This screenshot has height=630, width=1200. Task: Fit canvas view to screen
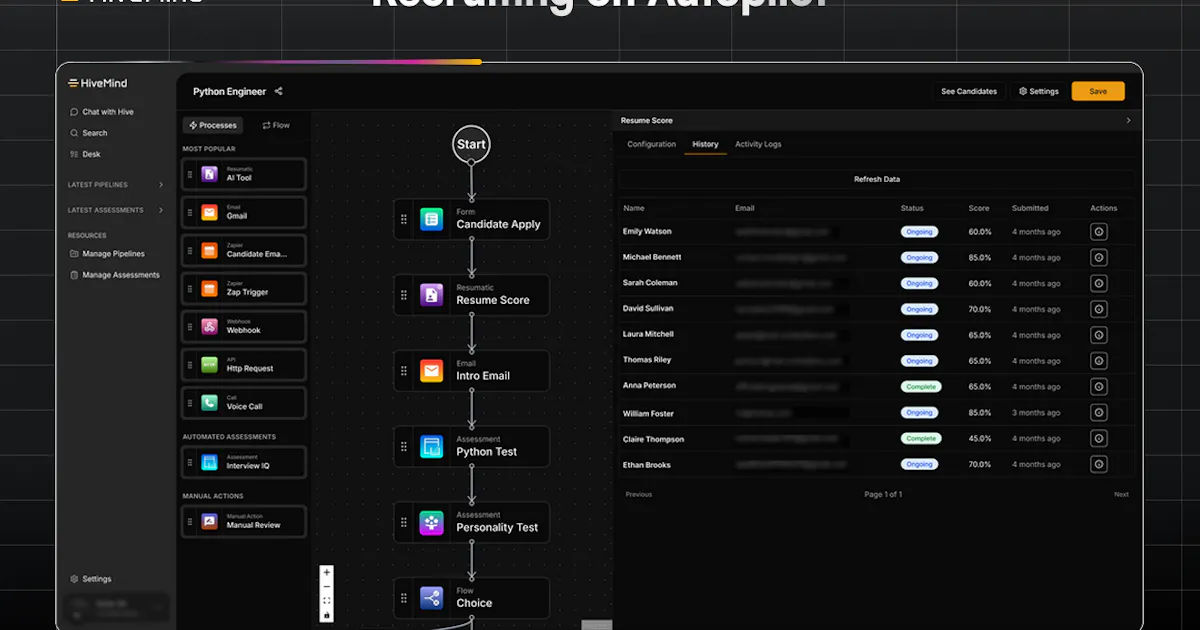click(x=327, y=601)
